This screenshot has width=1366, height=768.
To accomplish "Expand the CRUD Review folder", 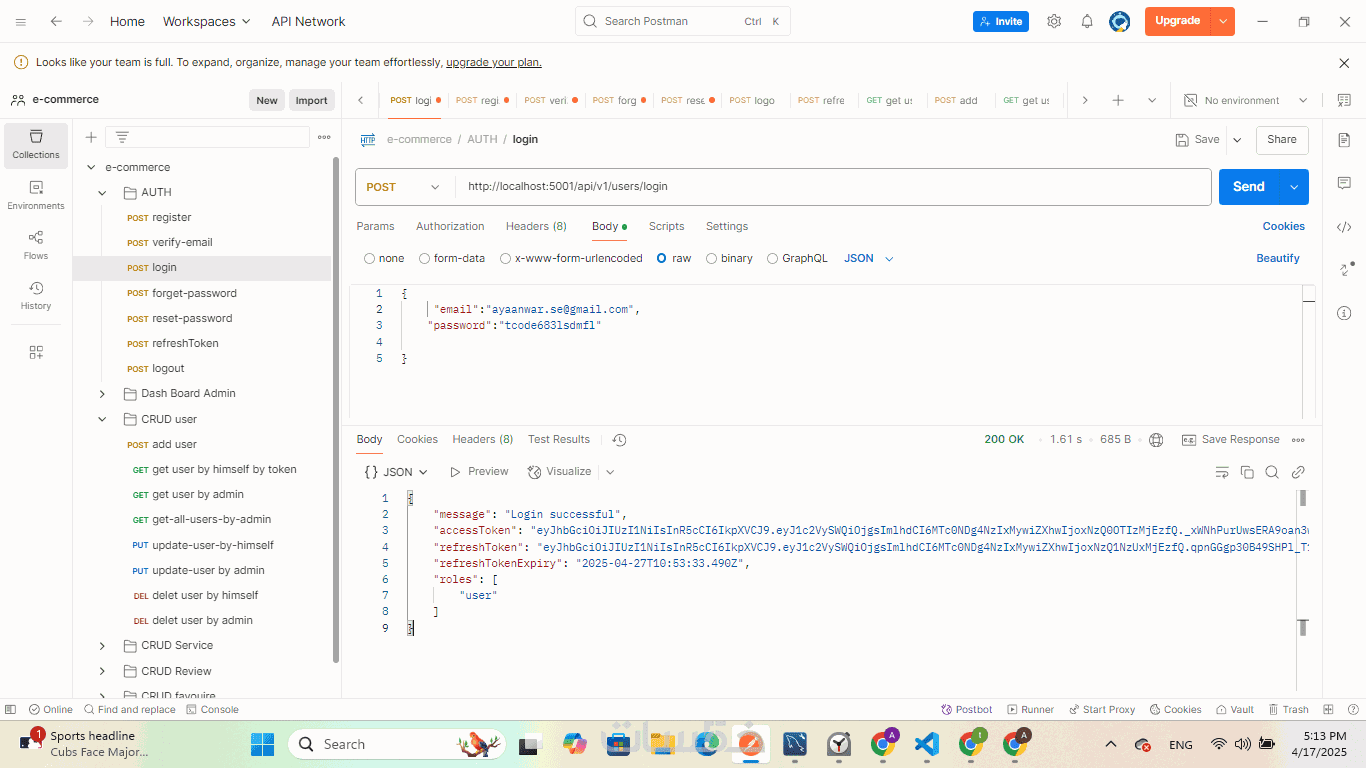I will coord(102,671).
